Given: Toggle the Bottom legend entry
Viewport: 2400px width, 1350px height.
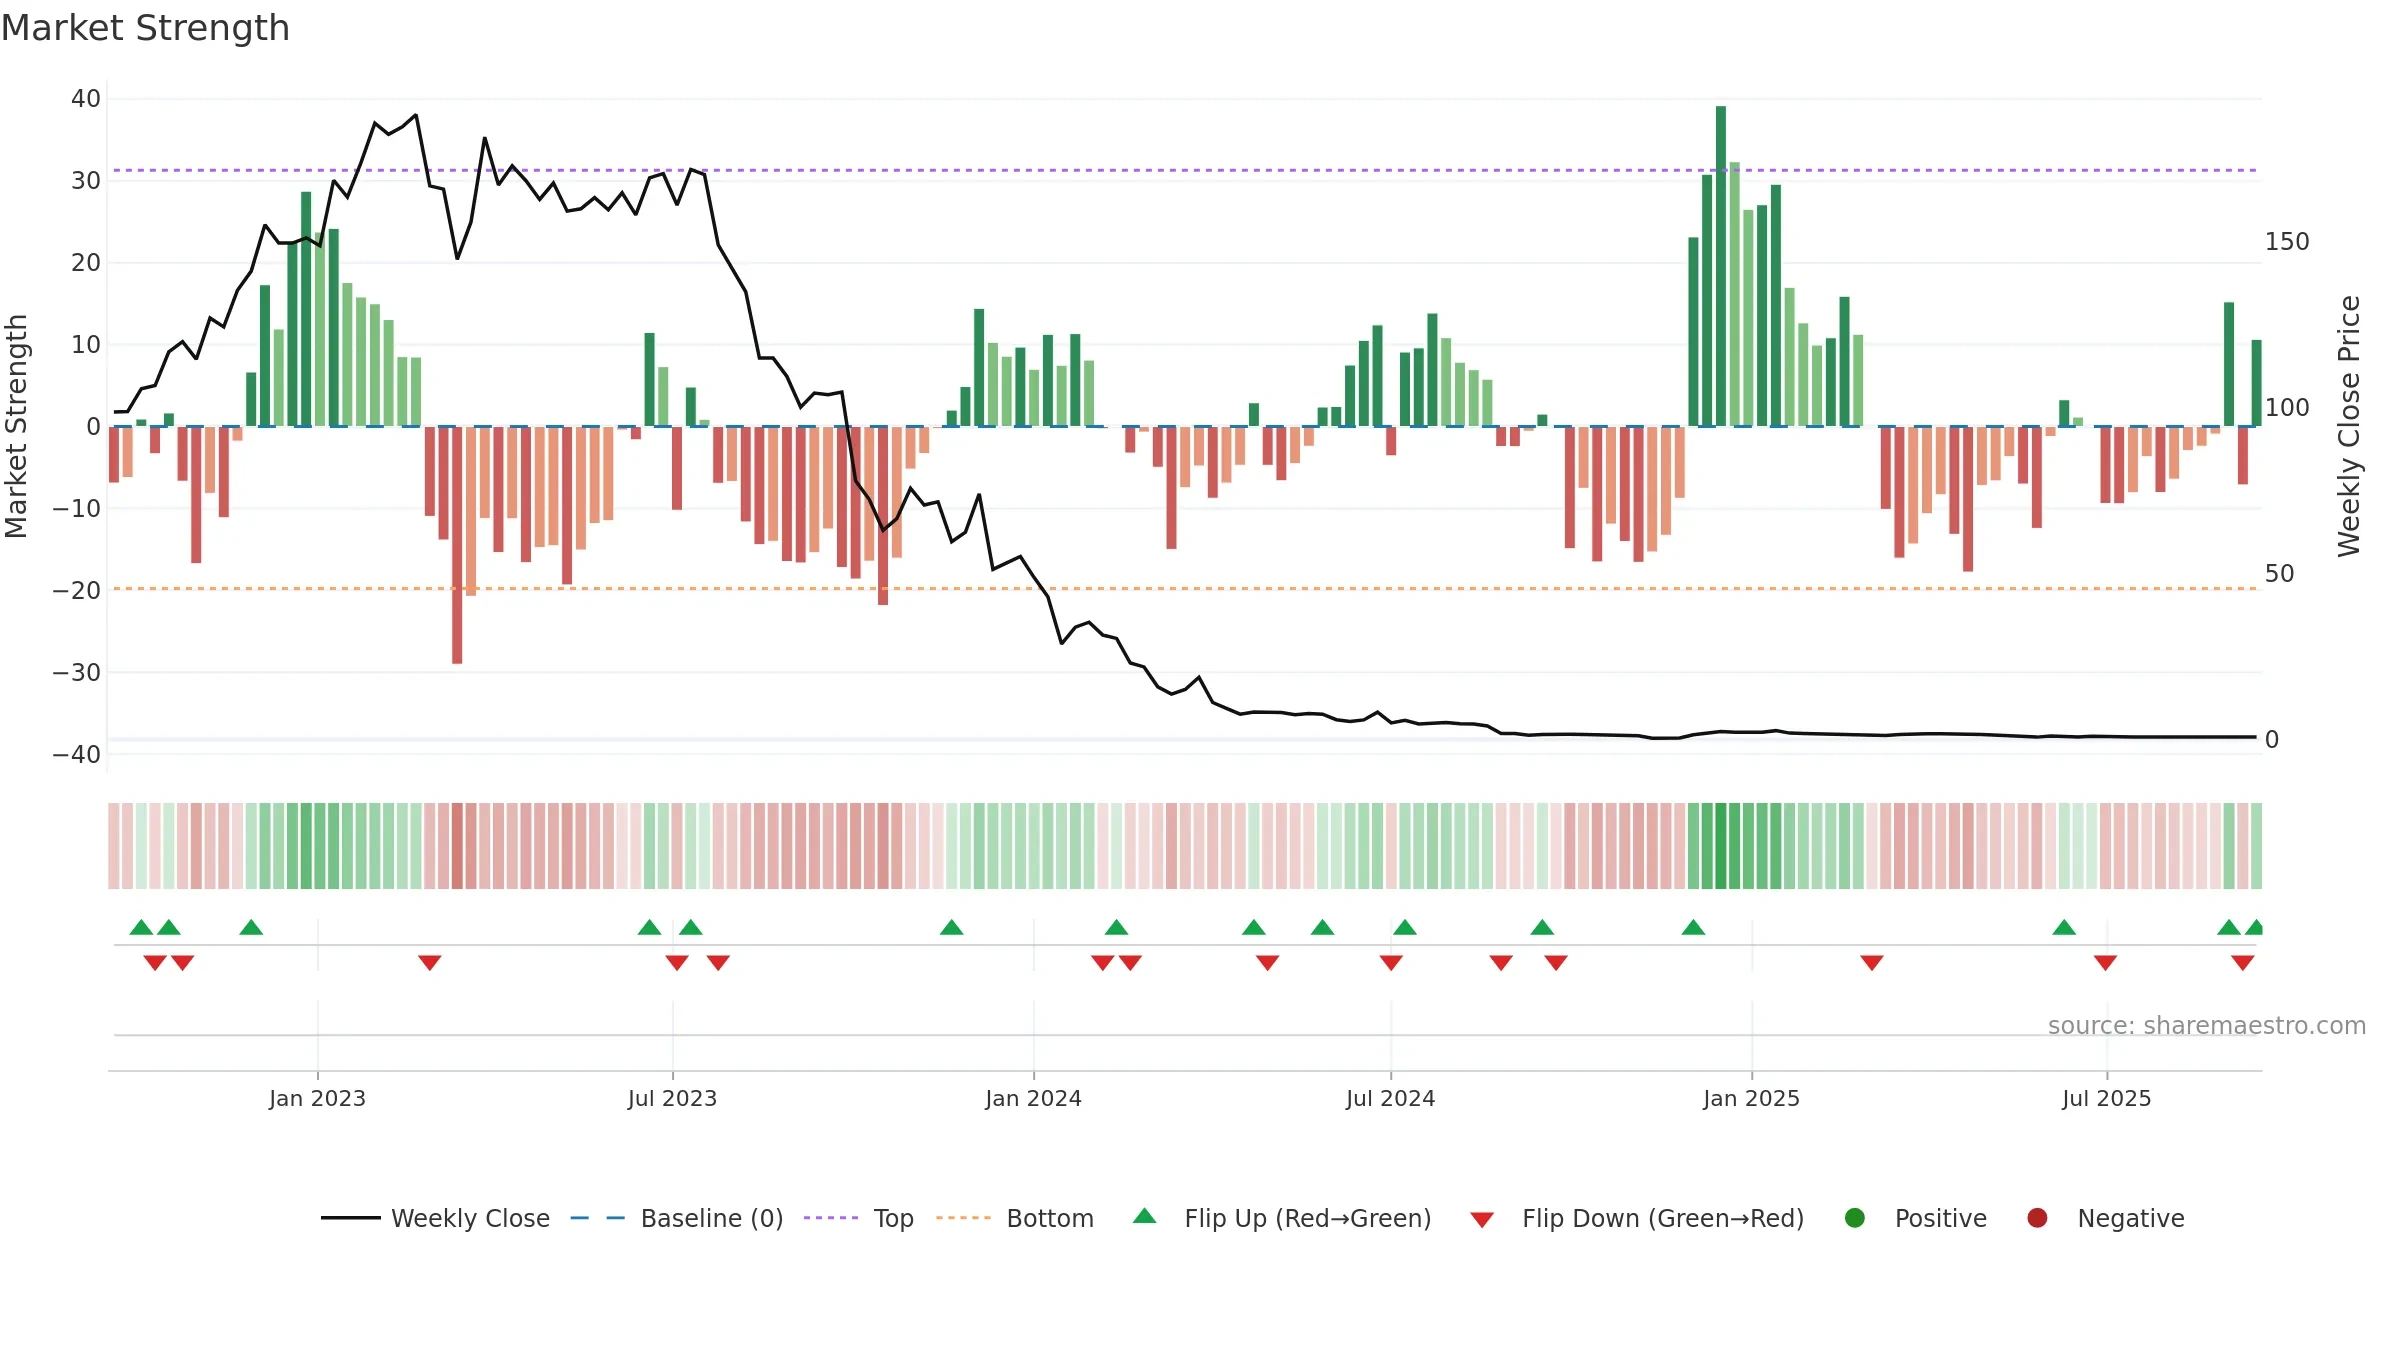Looking at the screenshot, I should coord(1014,1218).
